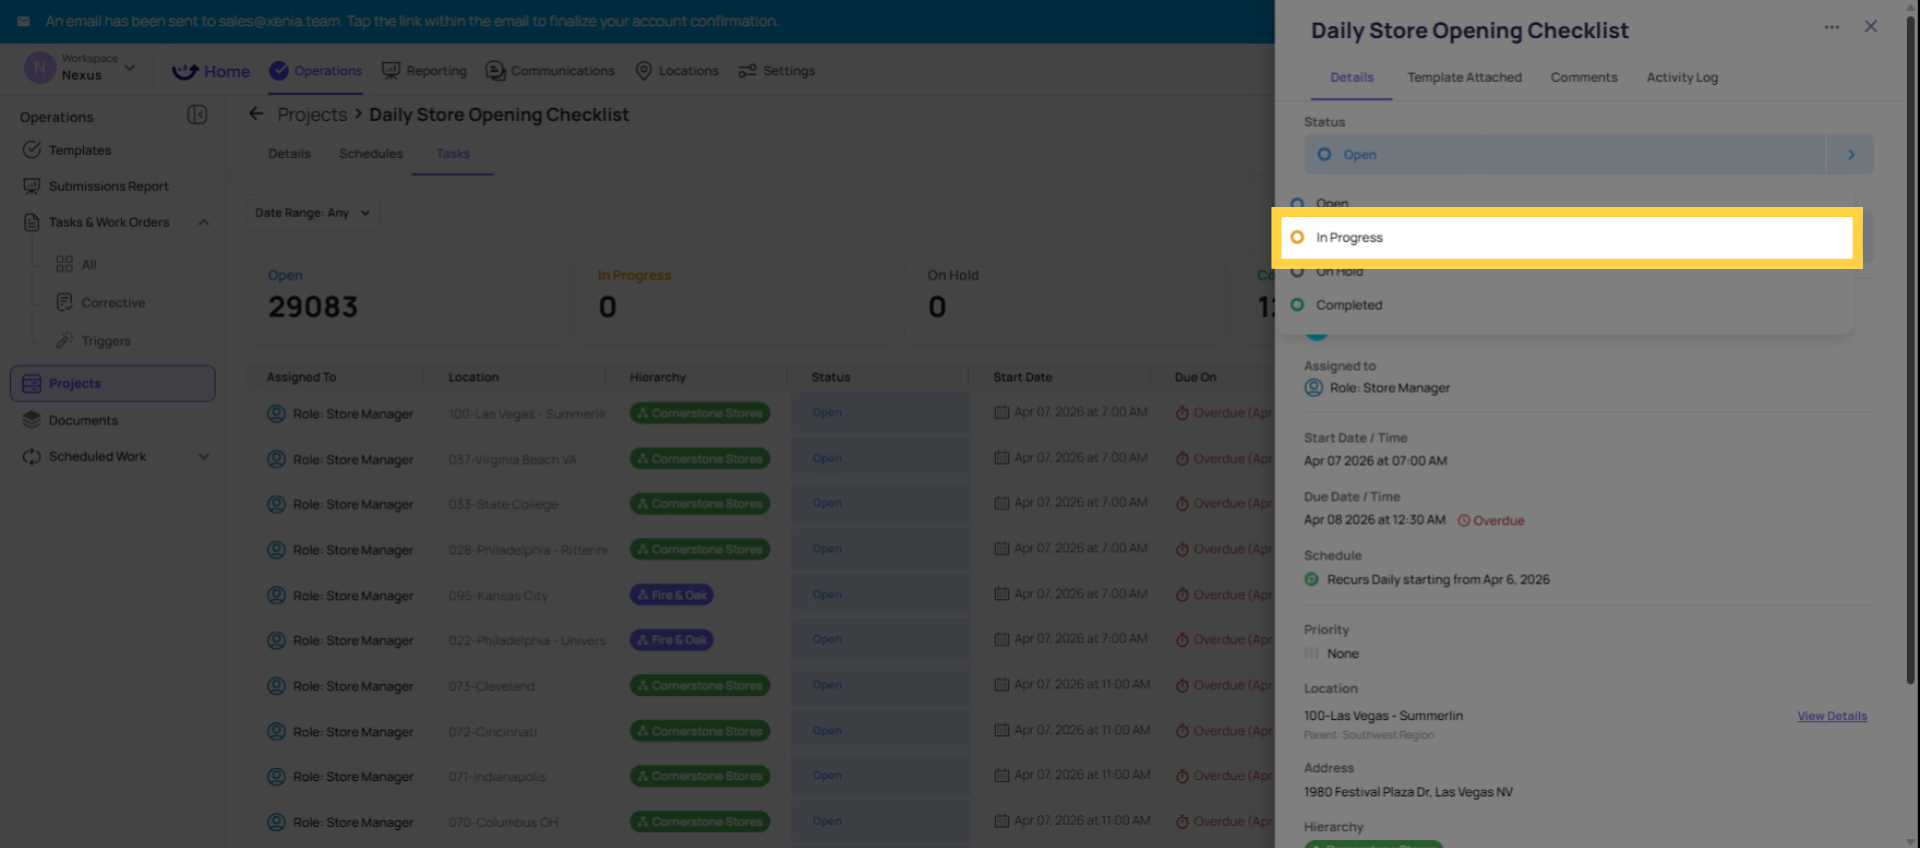The image size is (1920, 848).
Task: Sort by the Location column header
Action: tap(473, 378)
